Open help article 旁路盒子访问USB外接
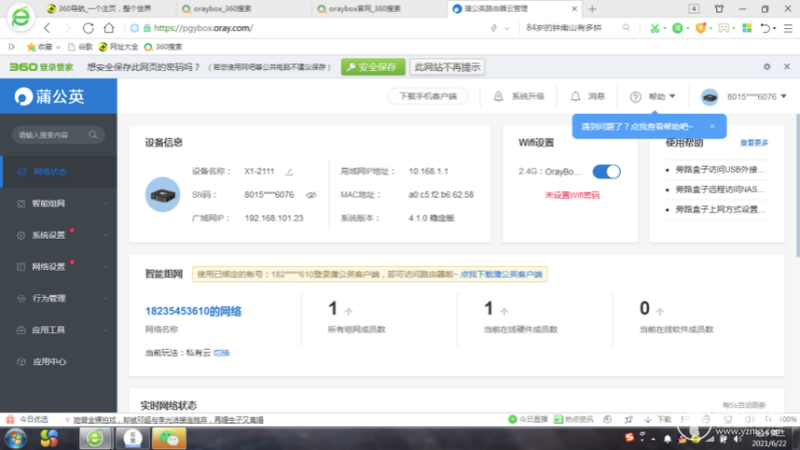This screenshot has width=800, height=450. [720, 169]
